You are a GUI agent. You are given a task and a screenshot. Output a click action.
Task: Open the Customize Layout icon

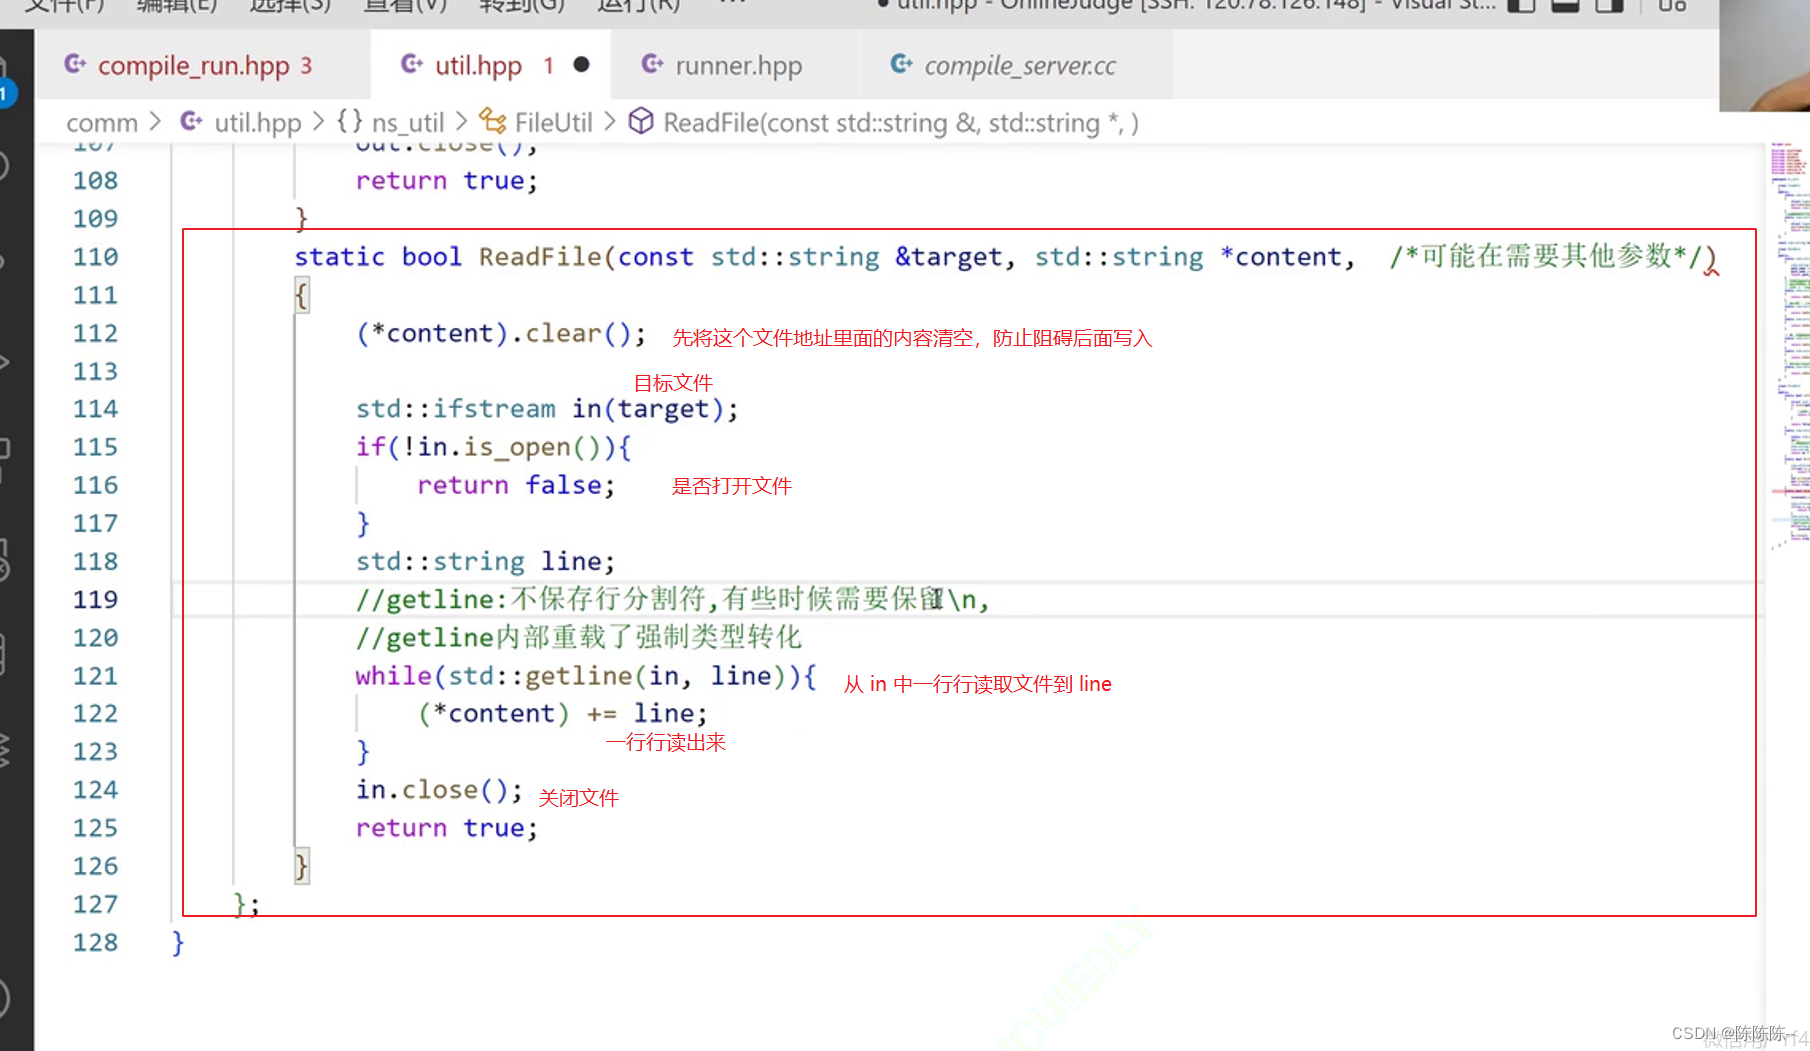pos(1673,5)
